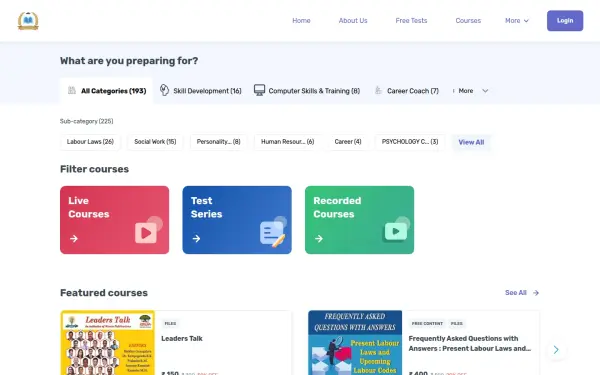Click the Skill Development head icon
Viewport: 600px width, 375px height.
(164, 90)
